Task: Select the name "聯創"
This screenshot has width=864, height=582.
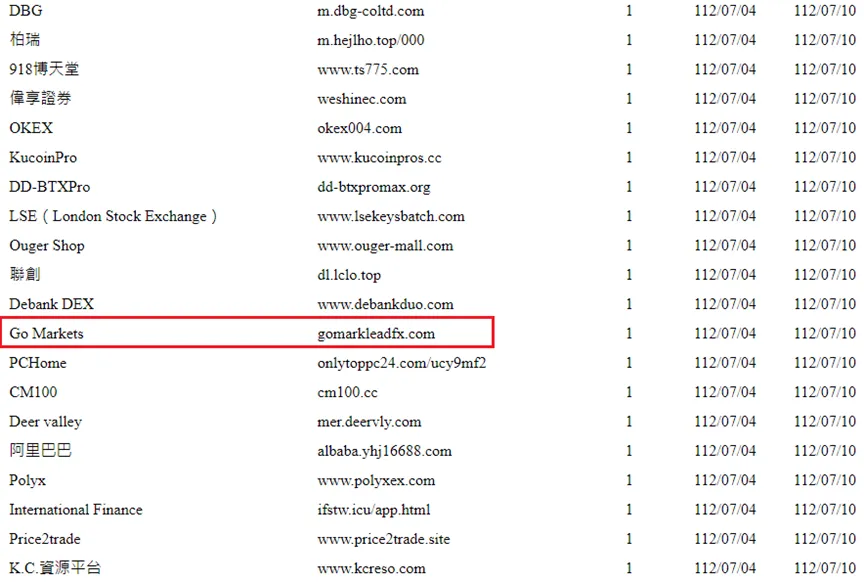Action: [x=25, y=274]
